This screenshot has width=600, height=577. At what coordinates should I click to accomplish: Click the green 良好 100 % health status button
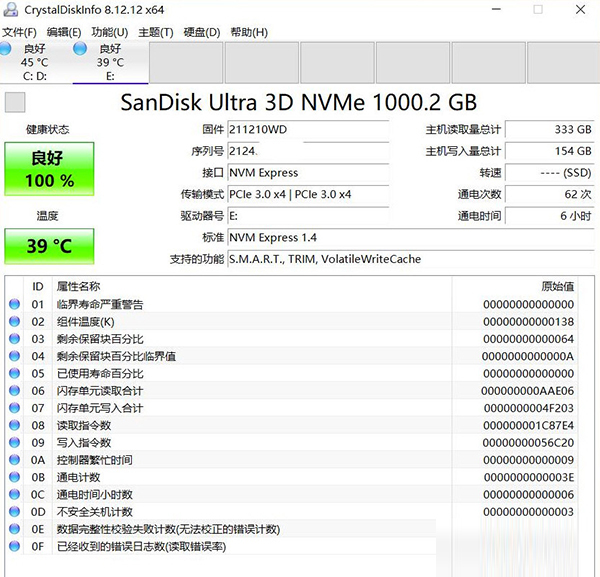(50, 169)
